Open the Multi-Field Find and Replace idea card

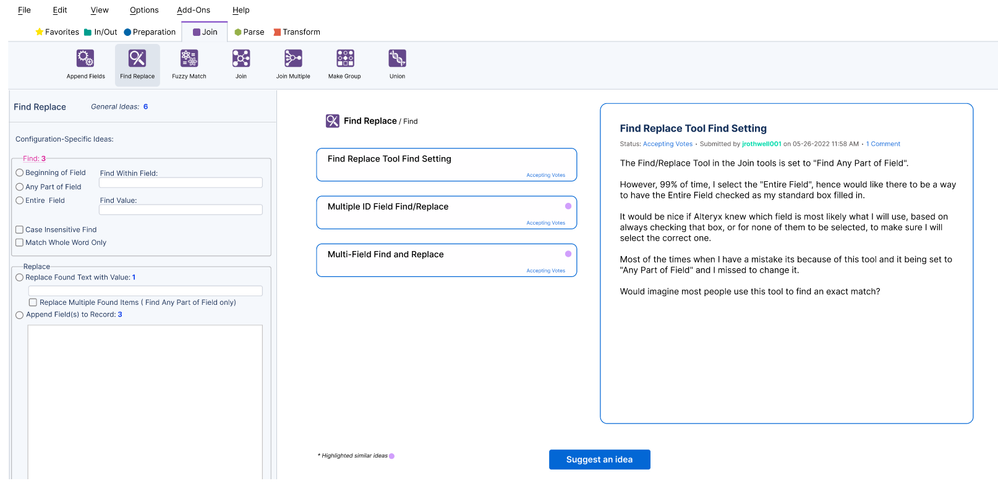(447, 260)
